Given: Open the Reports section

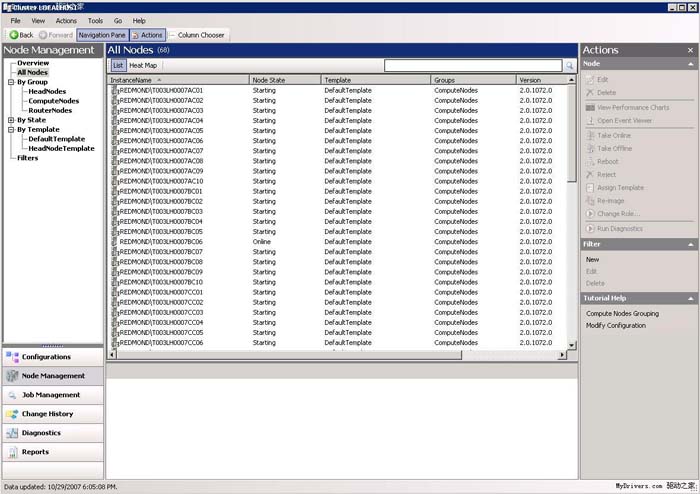Looking at the screenshot, I should pyautogui.click(x=35, y=452).
